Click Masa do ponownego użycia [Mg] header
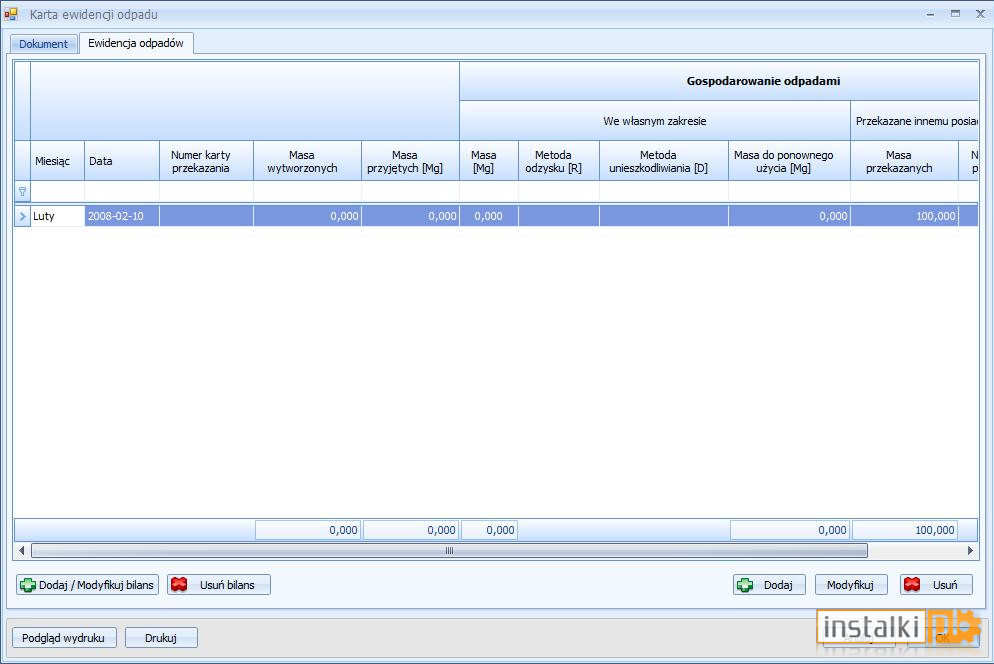Image resolution: width=994 pixels, height=664 pixels. (789, 161)
